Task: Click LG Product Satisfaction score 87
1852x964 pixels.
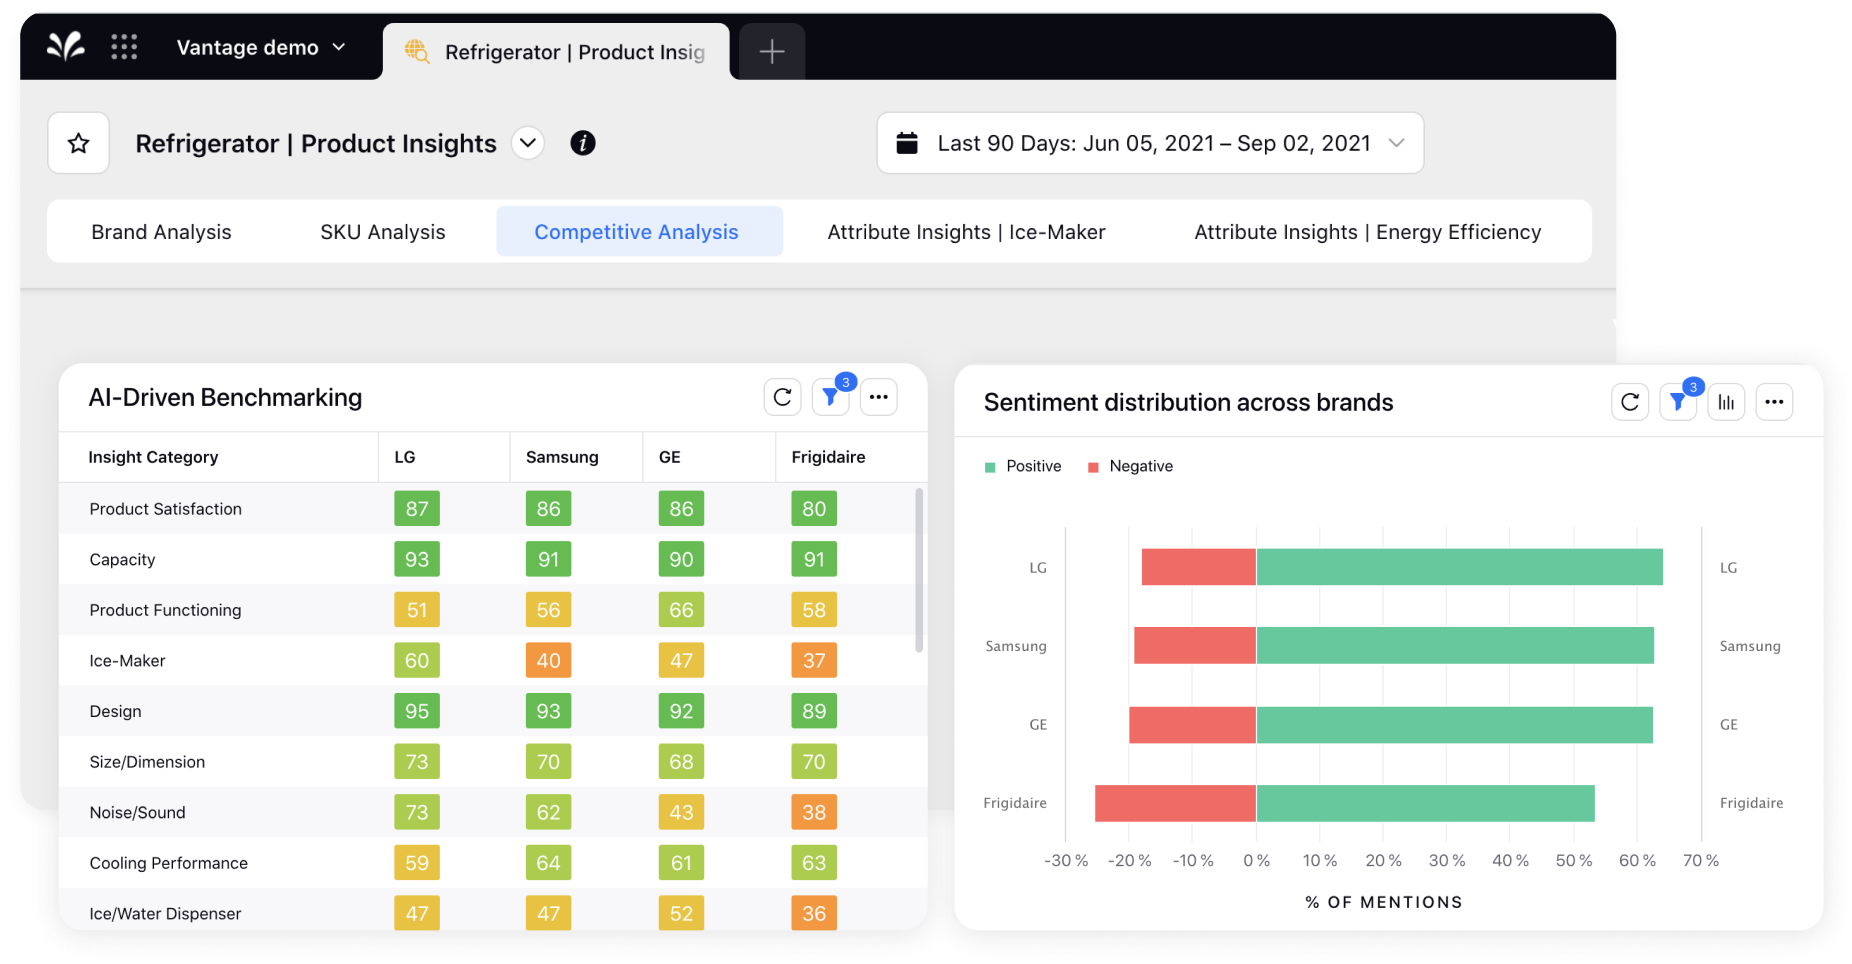Action: click(417, 509)
